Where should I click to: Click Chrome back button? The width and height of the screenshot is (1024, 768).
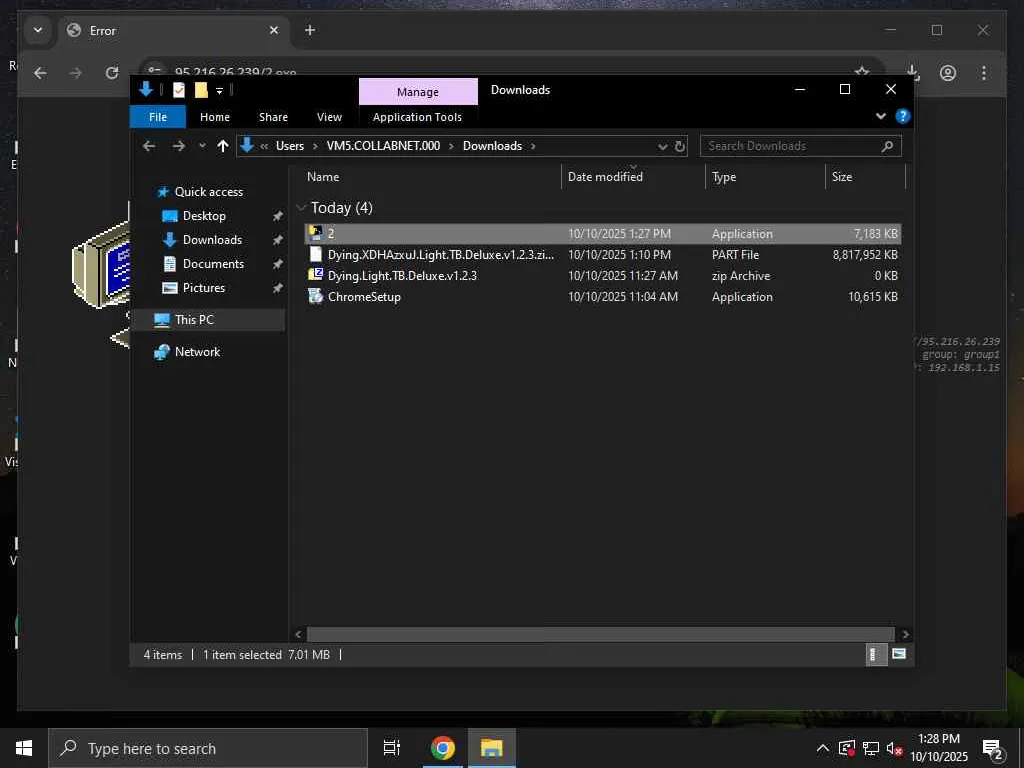click(40, 72)
